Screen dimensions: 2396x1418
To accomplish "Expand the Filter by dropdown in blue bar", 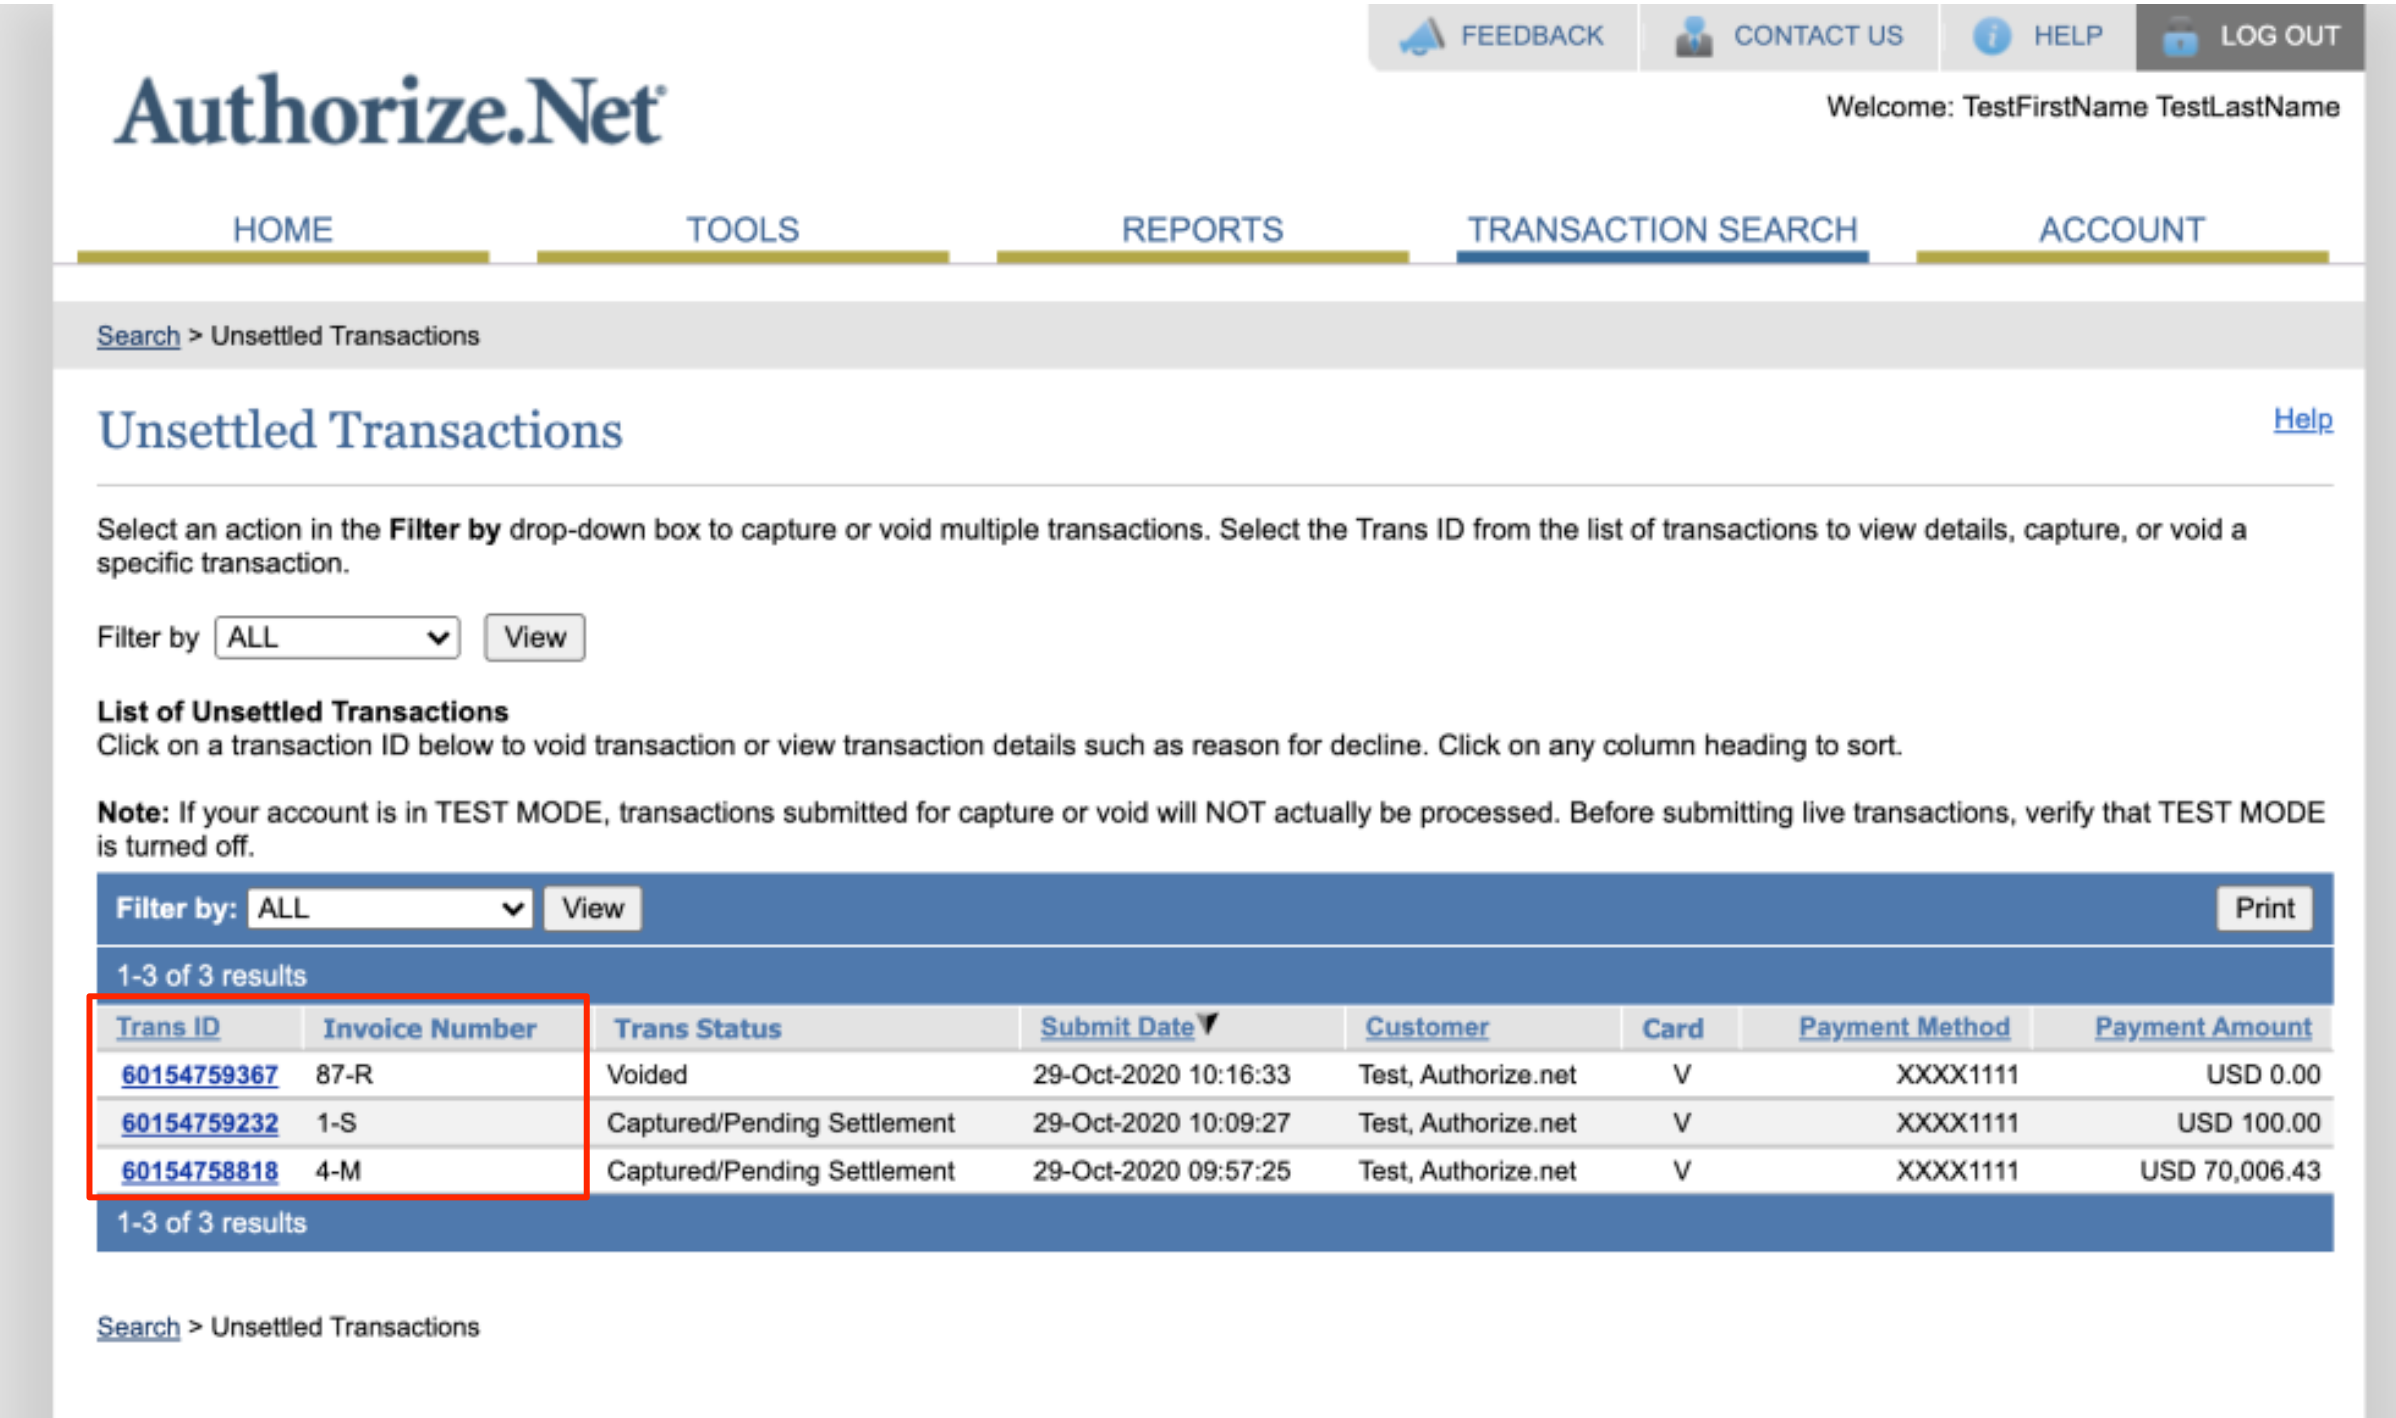I will [x=390, y=909].
